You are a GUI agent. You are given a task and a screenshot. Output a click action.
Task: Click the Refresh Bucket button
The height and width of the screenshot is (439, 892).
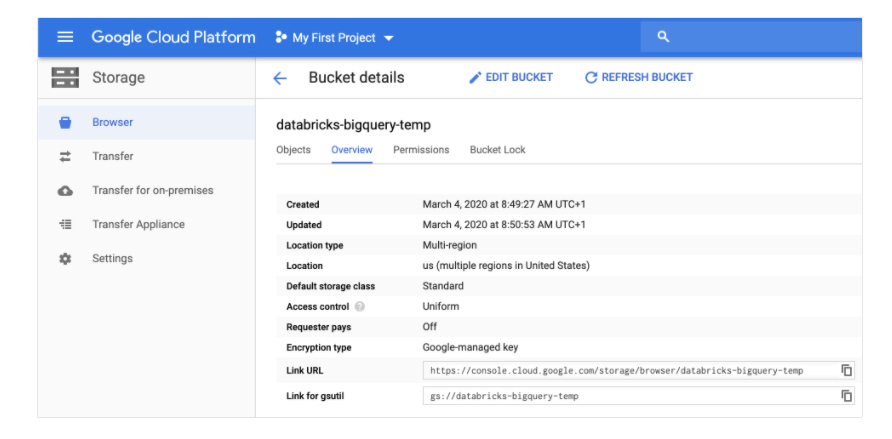coord(638,78)
